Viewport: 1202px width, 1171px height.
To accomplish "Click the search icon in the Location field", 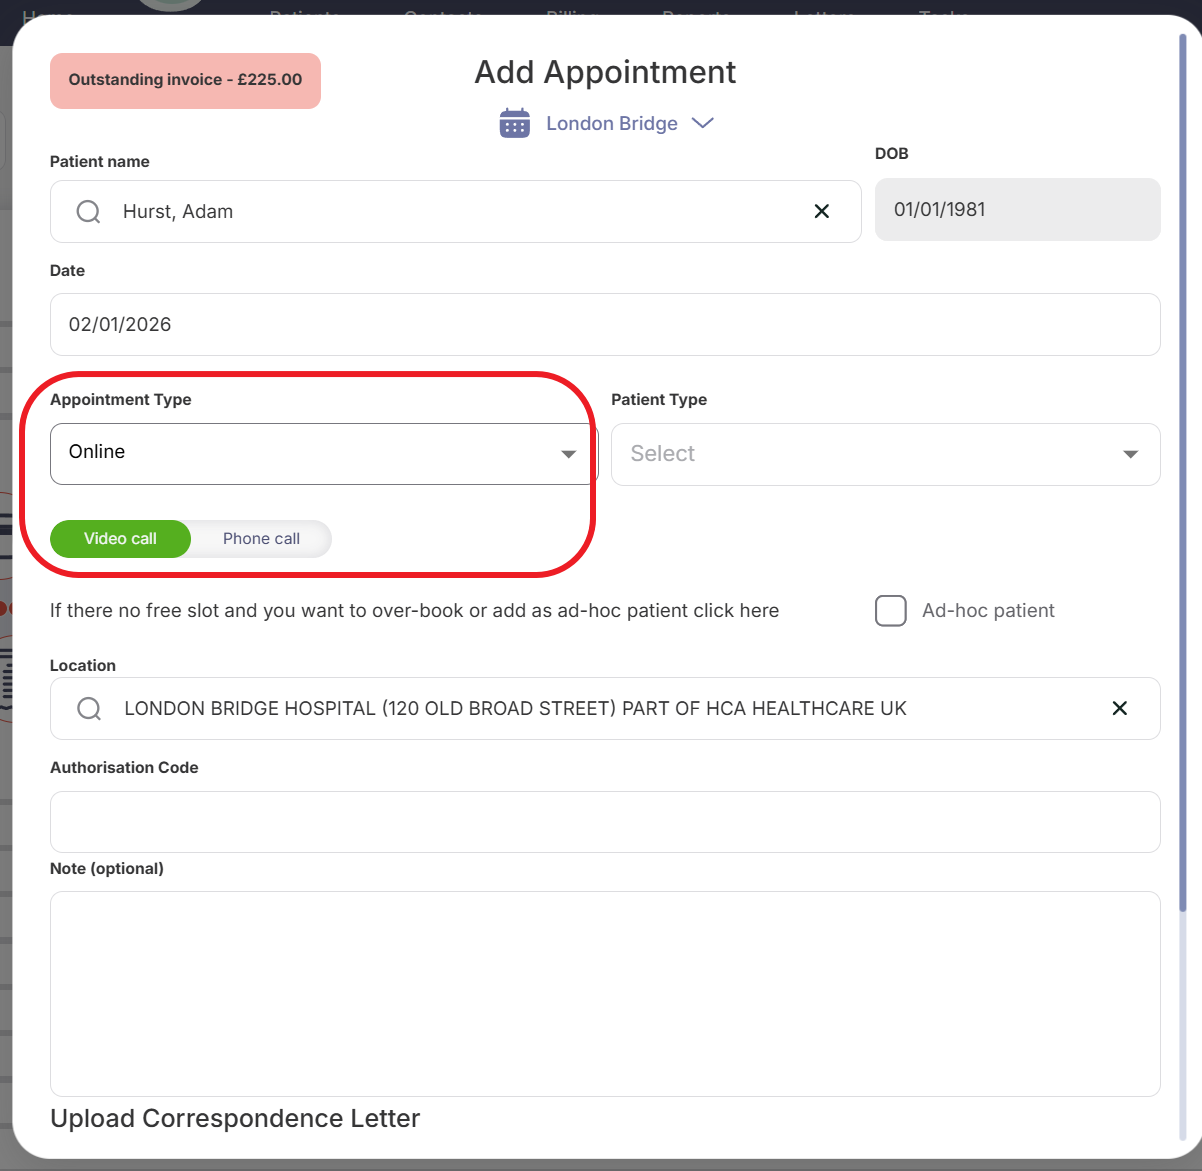I will pyautogui.click(x=89, y=709).
